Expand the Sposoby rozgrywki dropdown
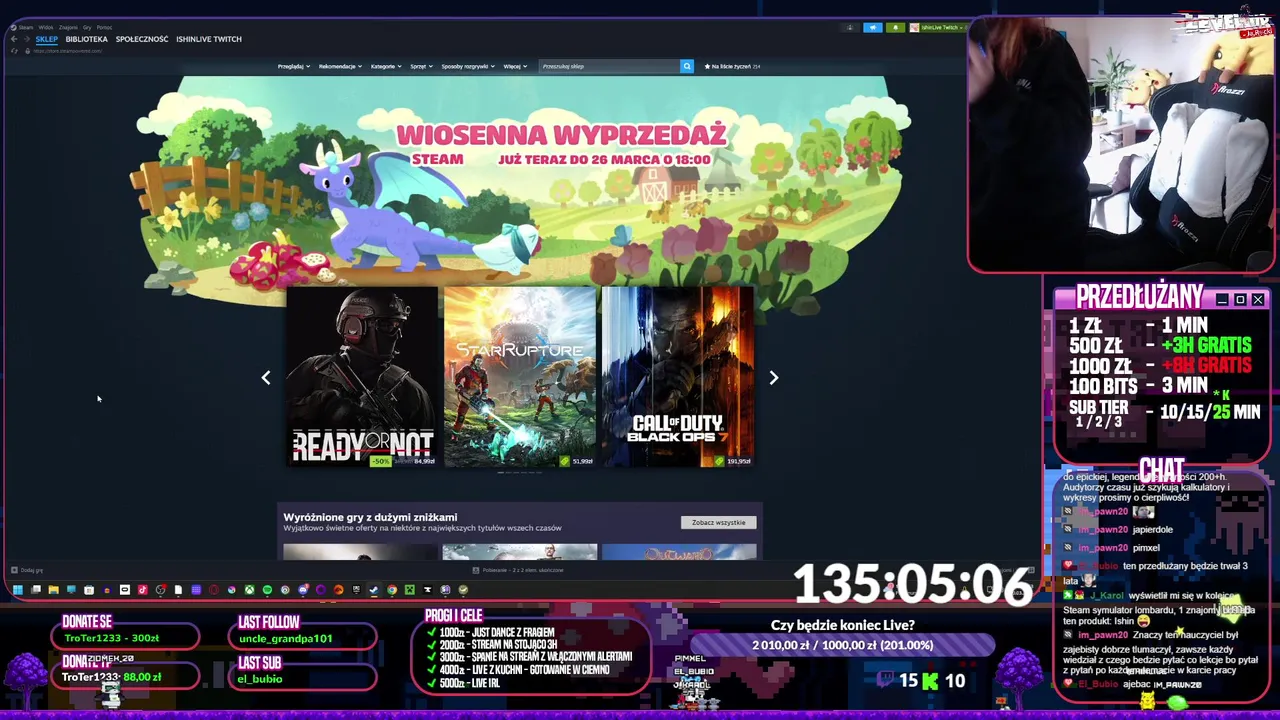This screenshot has width=1280, height=720. pyautogui.click(x=468, y=66)
